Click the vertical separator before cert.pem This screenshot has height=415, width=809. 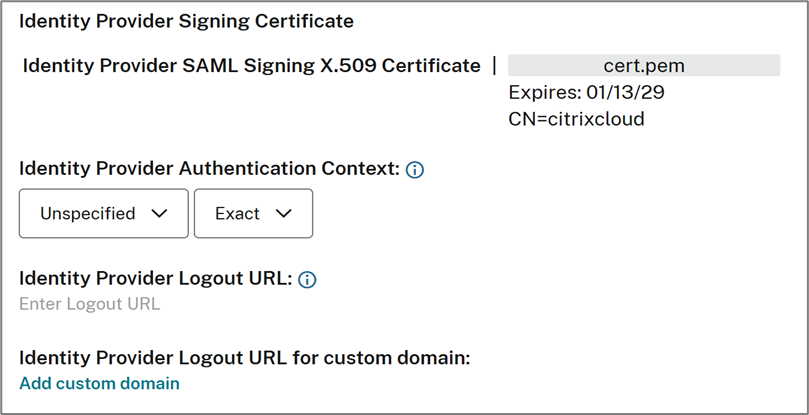pyautogui.click(x=494, y=66)
